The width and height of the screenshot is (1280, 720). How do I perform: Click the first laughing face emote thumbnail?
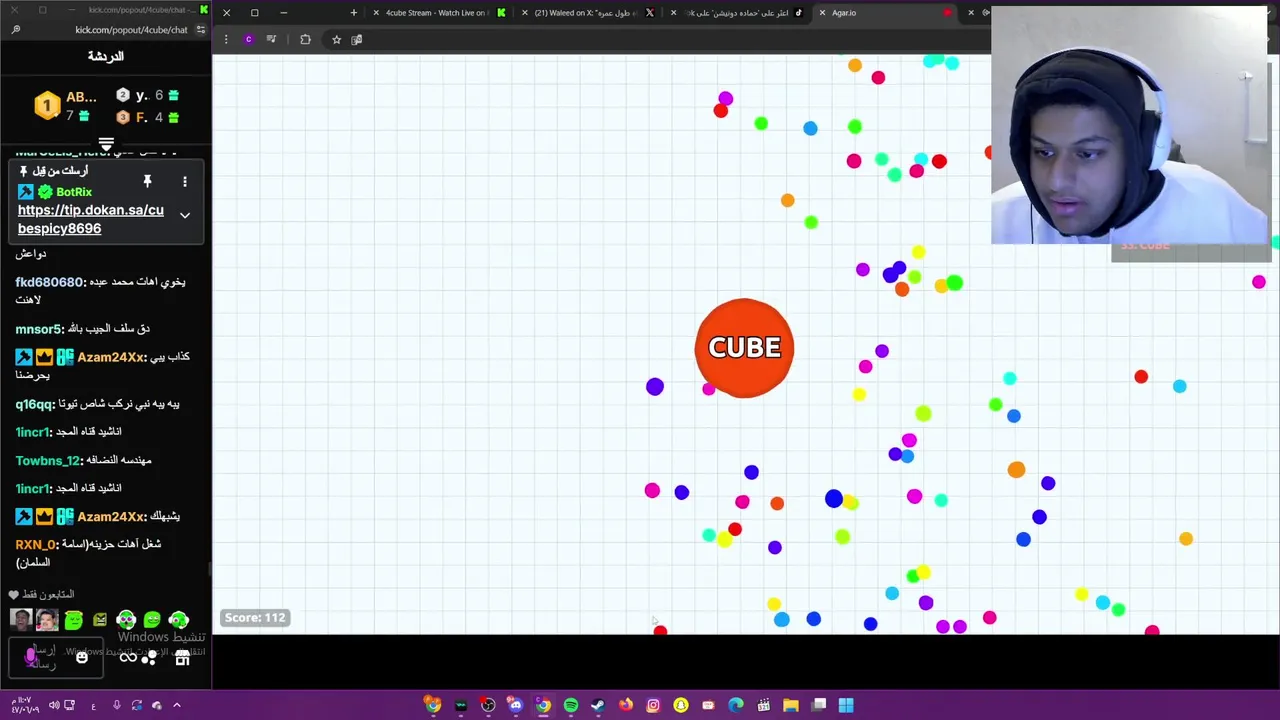click(x=21, y=621)
